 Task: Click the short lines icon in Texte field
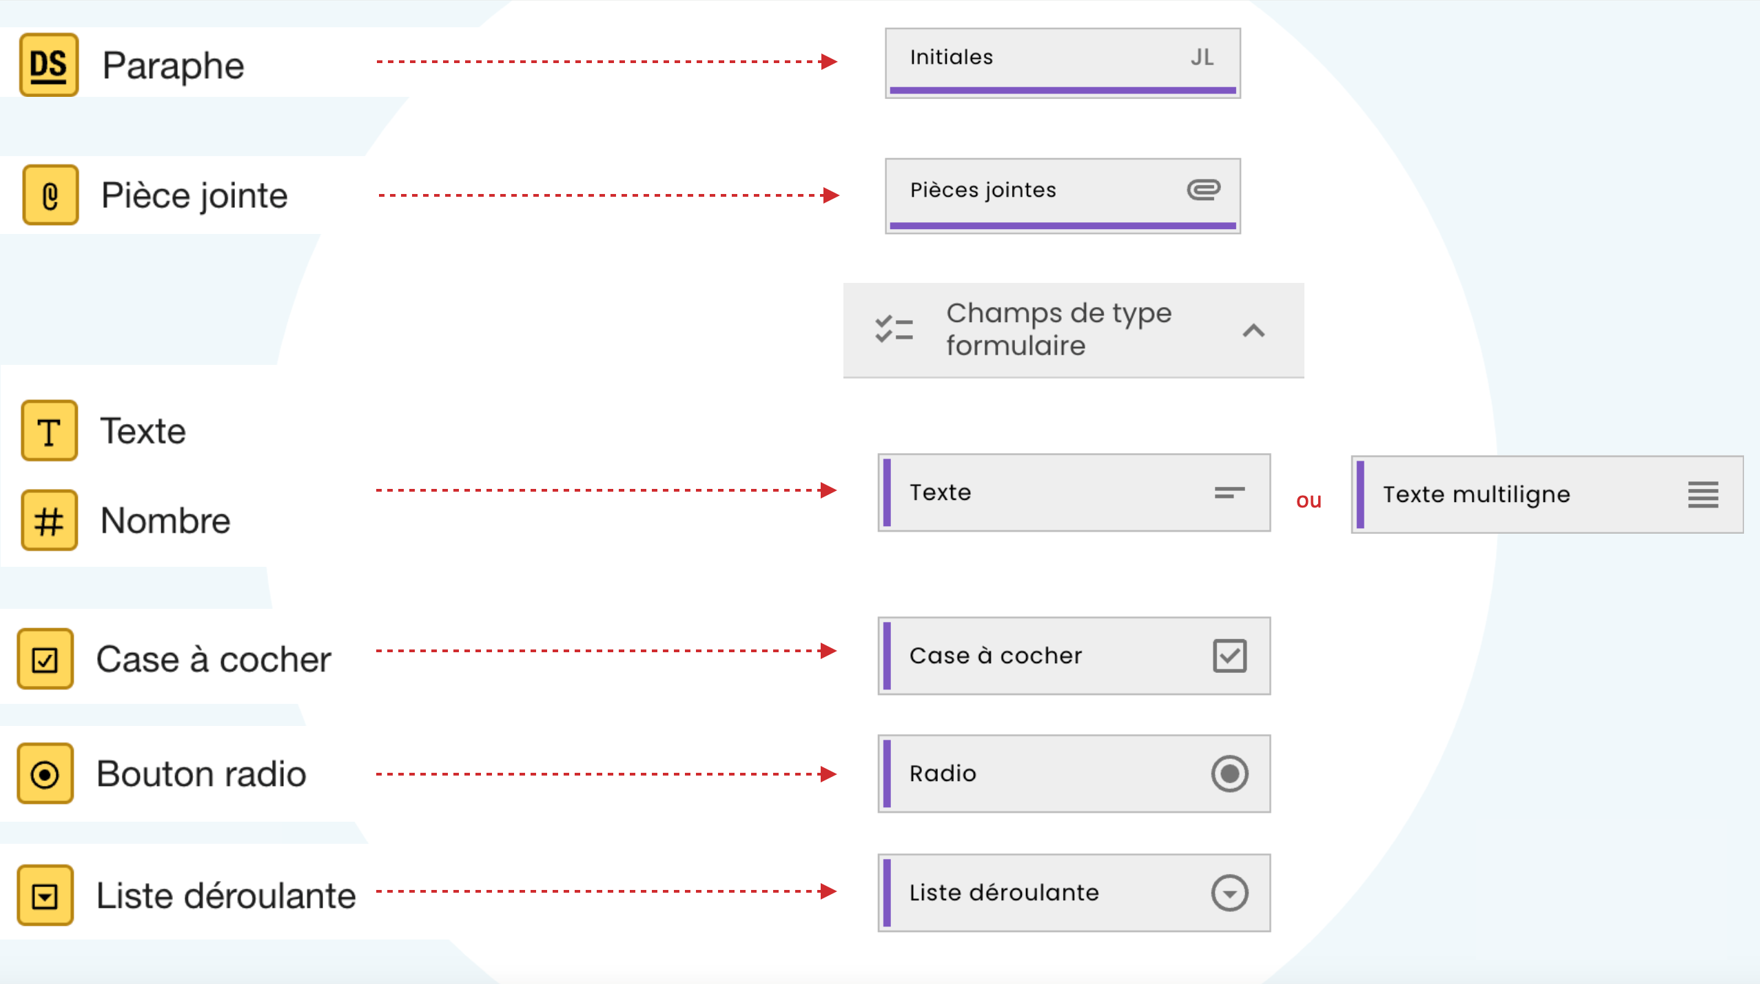[x=1229, y=492]
